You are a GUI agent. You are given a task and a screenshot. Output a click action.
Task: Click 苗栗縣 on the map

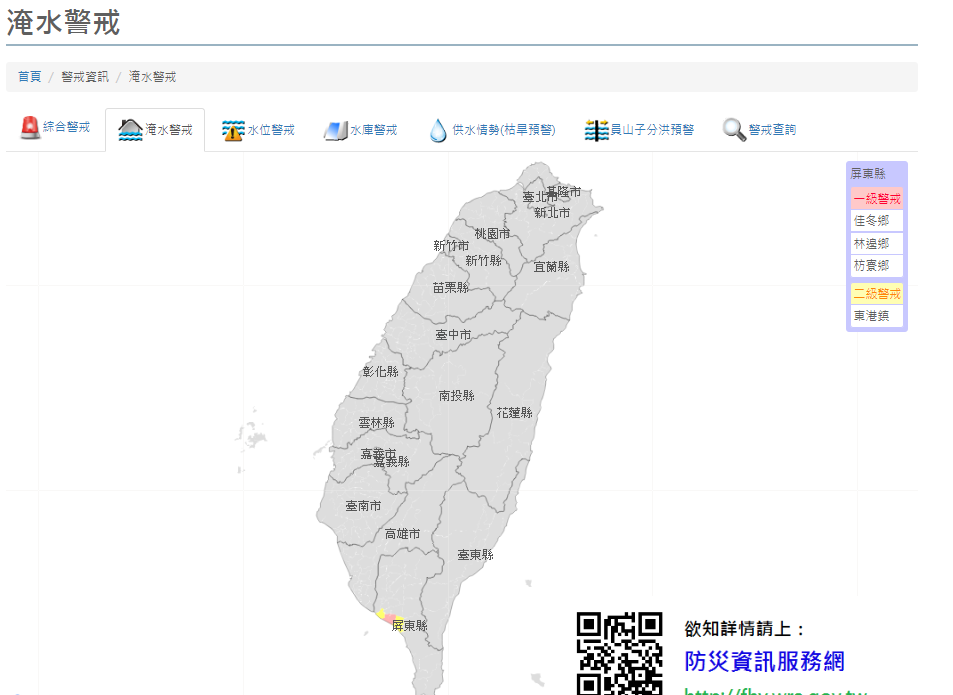tap(450, 288)
